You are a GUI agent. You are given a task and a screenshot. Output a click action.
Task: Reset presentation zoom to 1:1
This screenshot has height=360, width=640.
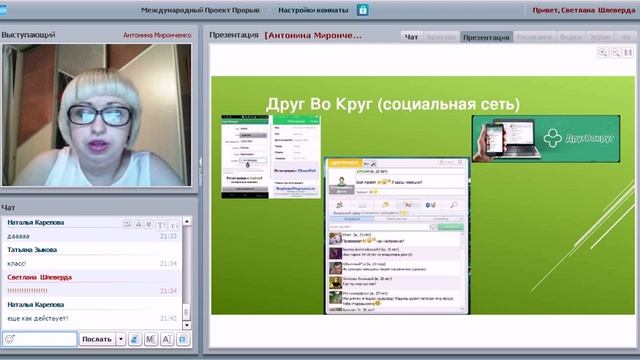tap(628, 52)
